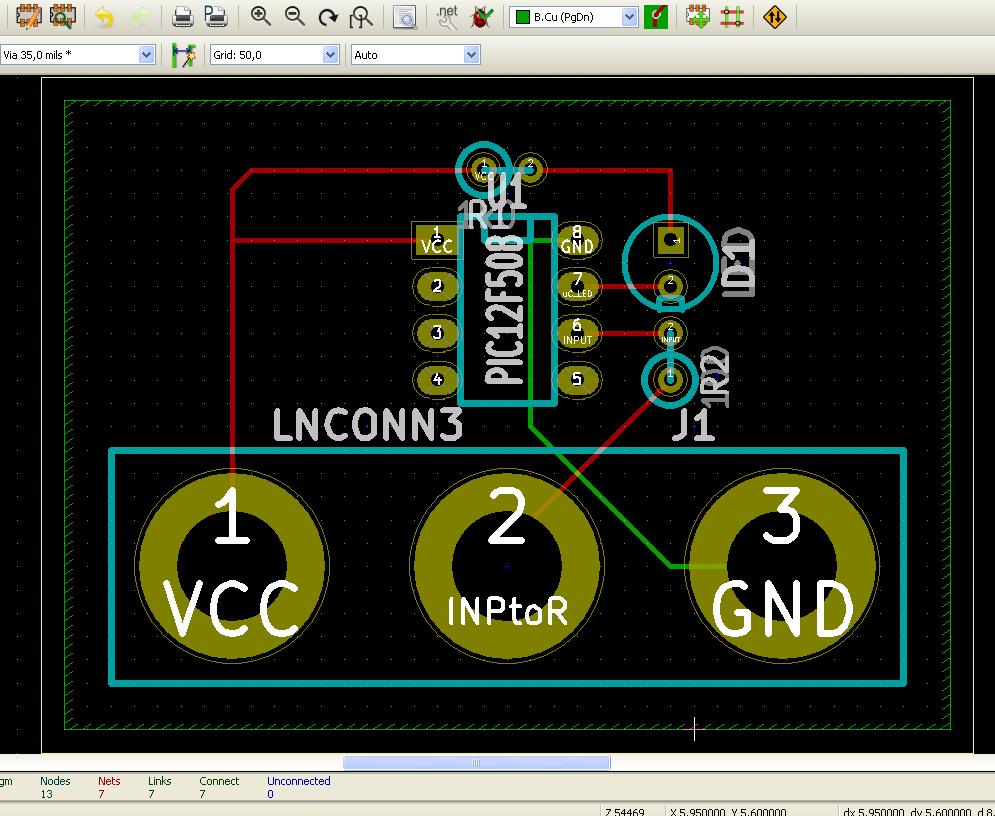The height and width of the screenshot is (816, 995).
Task: Click the Nodes count in status bar
Action: tap(47, 794)
